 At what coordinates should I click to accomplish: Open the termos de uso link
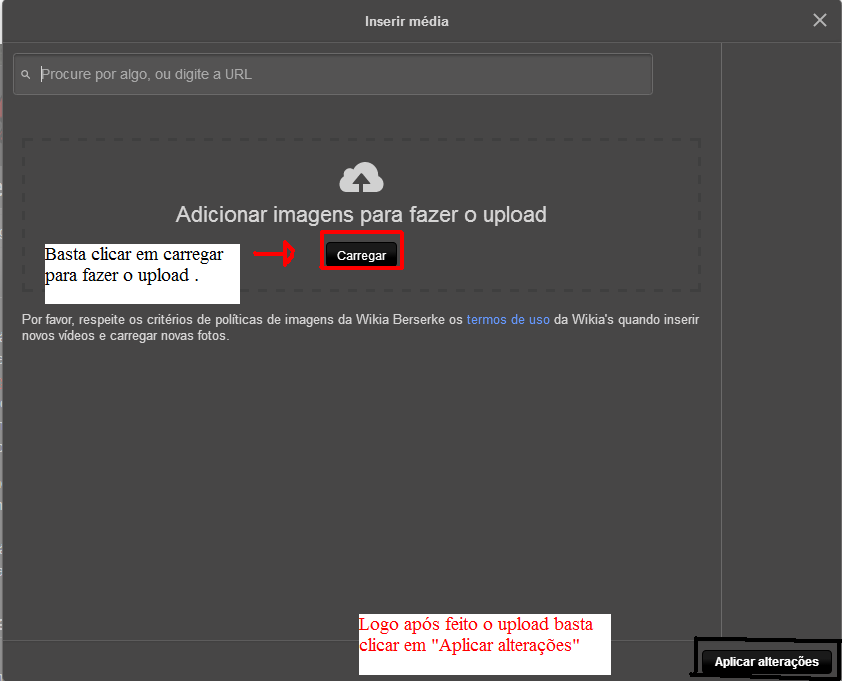click(508, 320)
